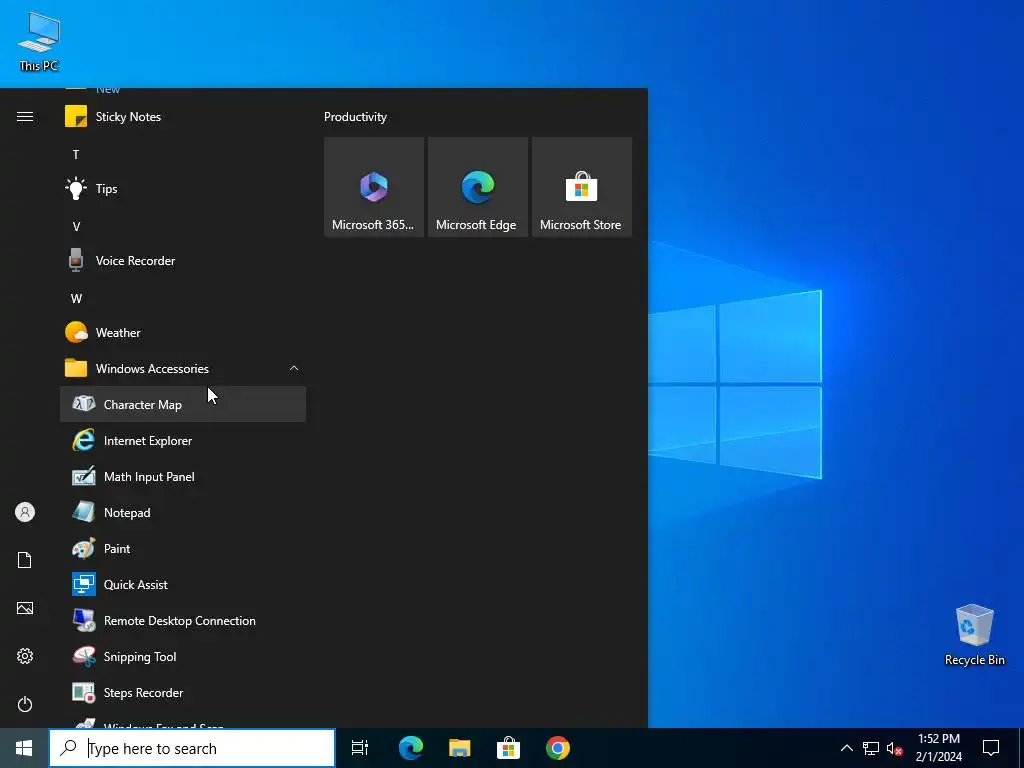Click the network icon in system tray
The width and height of the screenshot is (1024, 768).
(871, 748)
